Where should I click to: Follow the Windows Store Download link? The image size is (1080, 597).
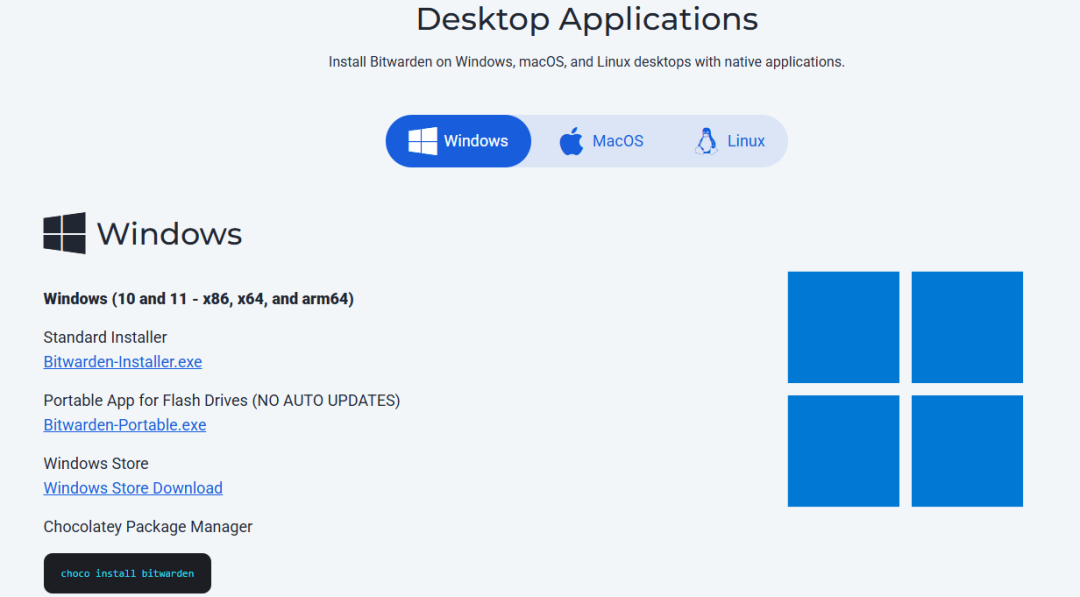(x=133, y=488)
